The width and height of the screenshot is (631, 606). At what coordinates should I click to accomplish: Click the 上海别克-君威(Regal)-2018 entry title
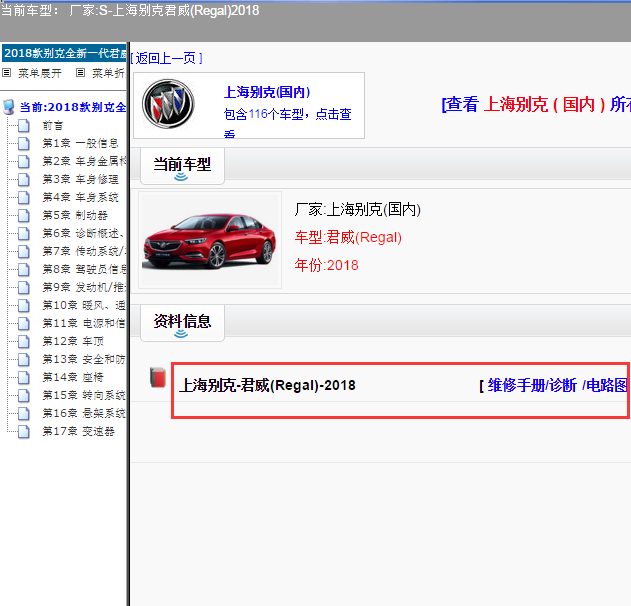[267, 385]
